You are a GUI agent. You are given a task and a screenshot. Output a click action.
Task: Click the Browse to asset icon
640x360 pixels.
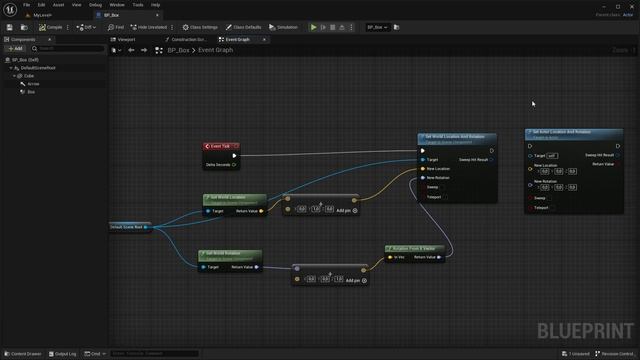click(x=24, y=27)
